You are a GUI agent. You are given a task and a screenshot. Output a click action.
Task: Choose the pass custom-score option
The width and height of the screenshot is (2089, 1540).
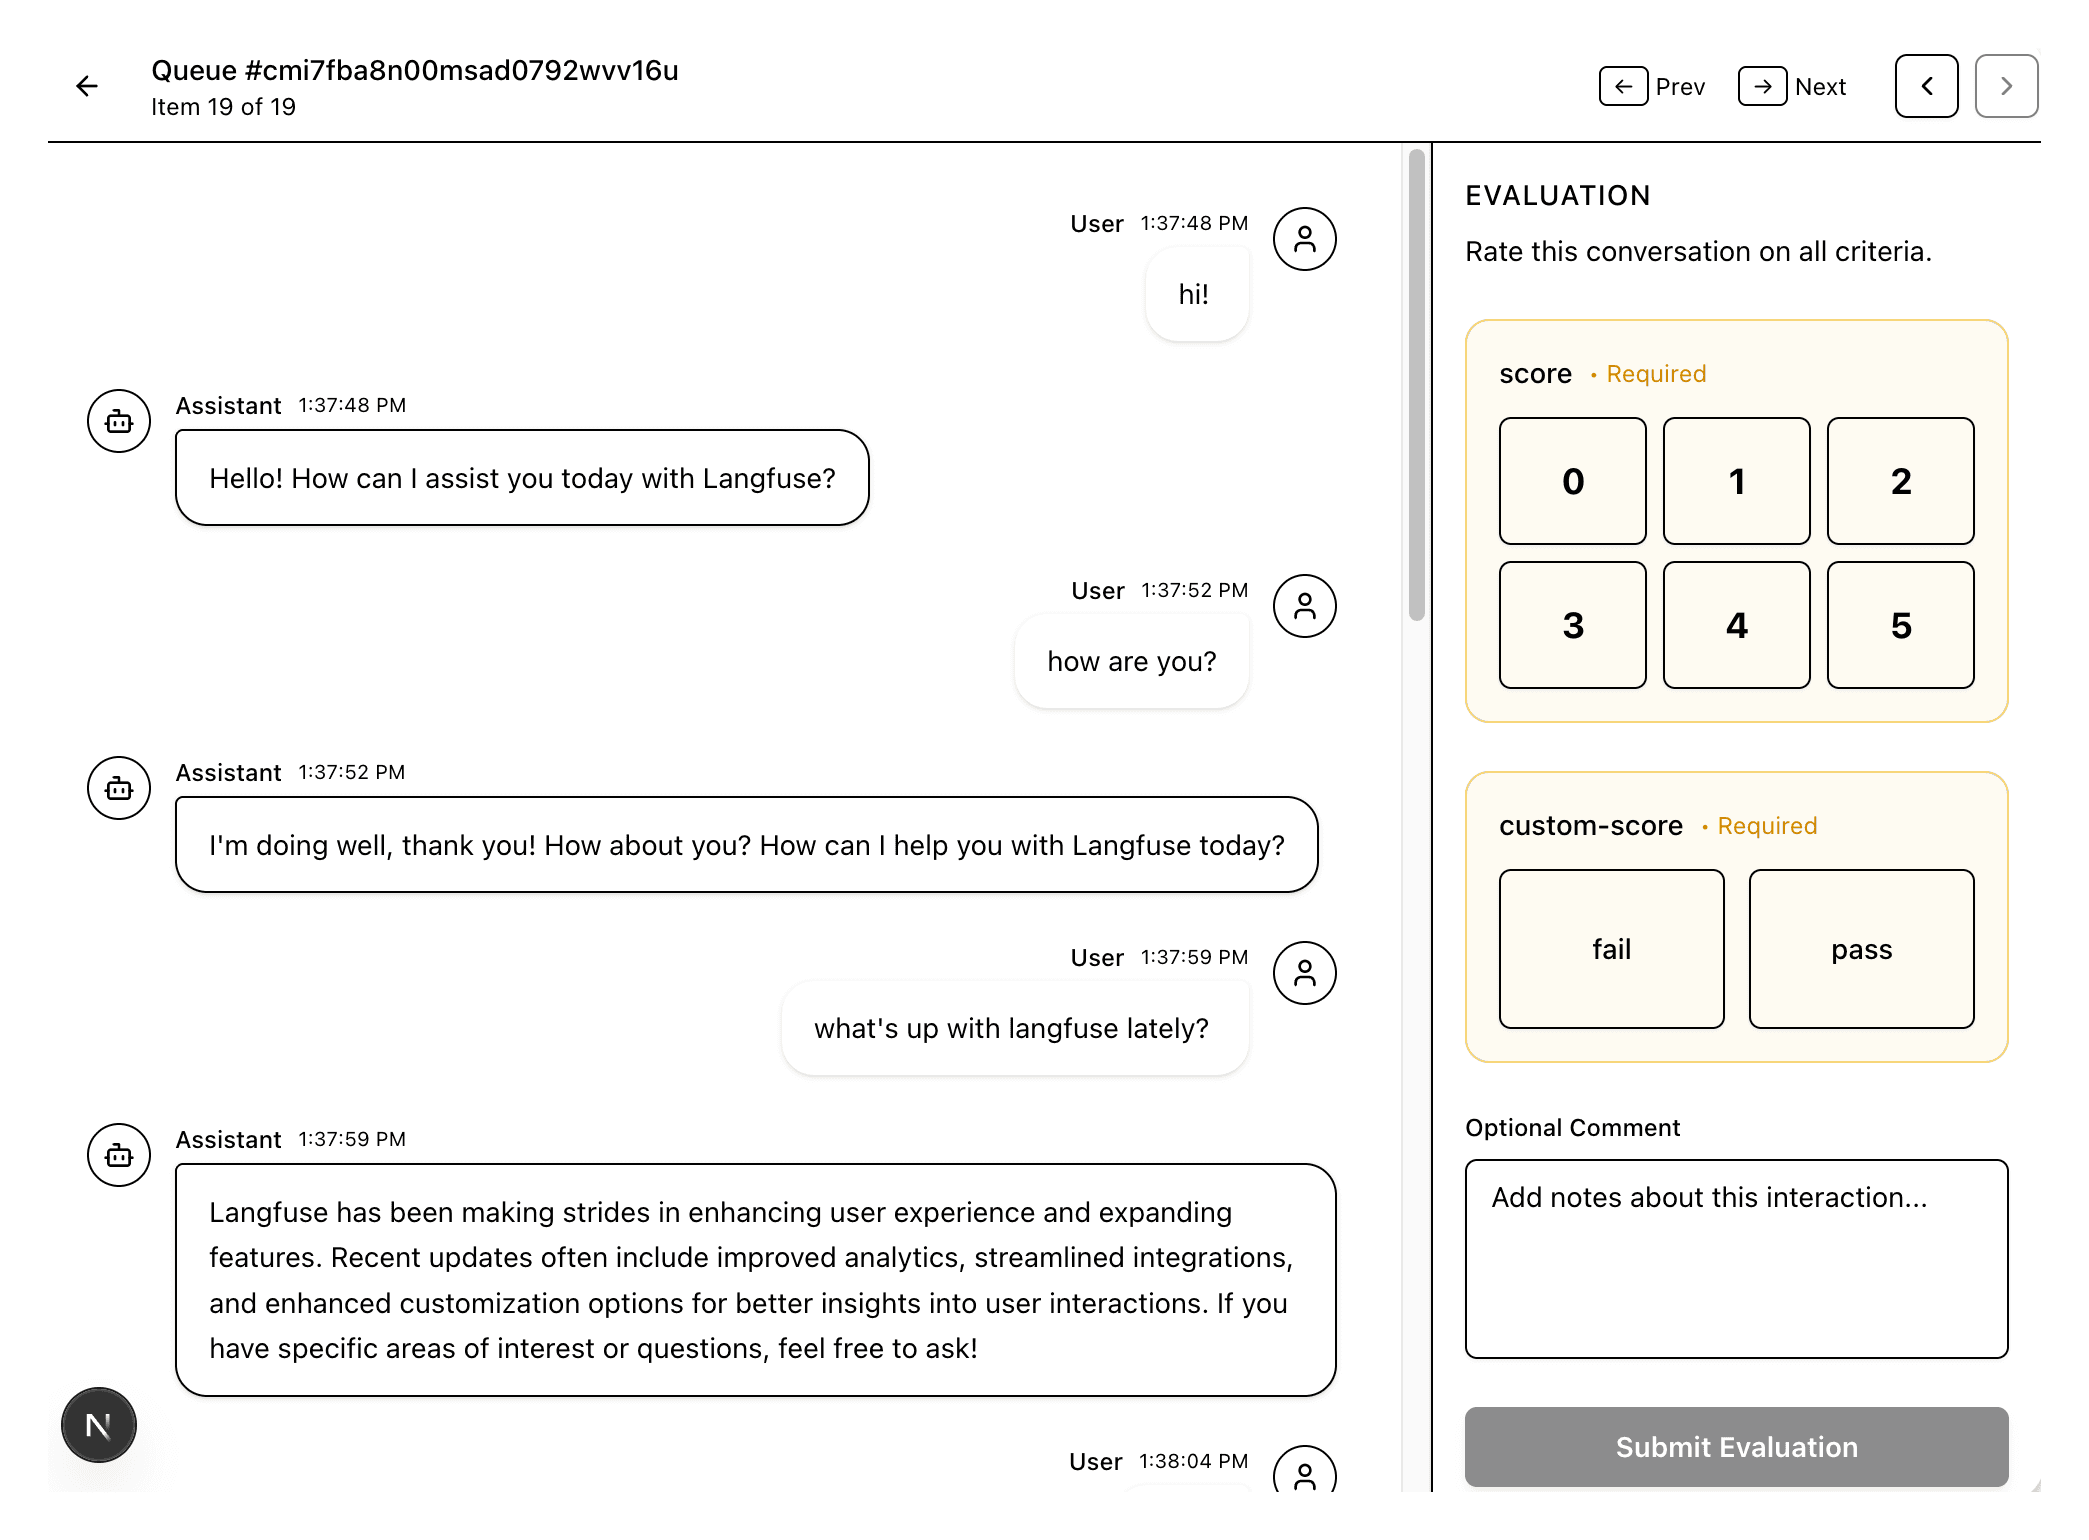tap(1860, 948)
